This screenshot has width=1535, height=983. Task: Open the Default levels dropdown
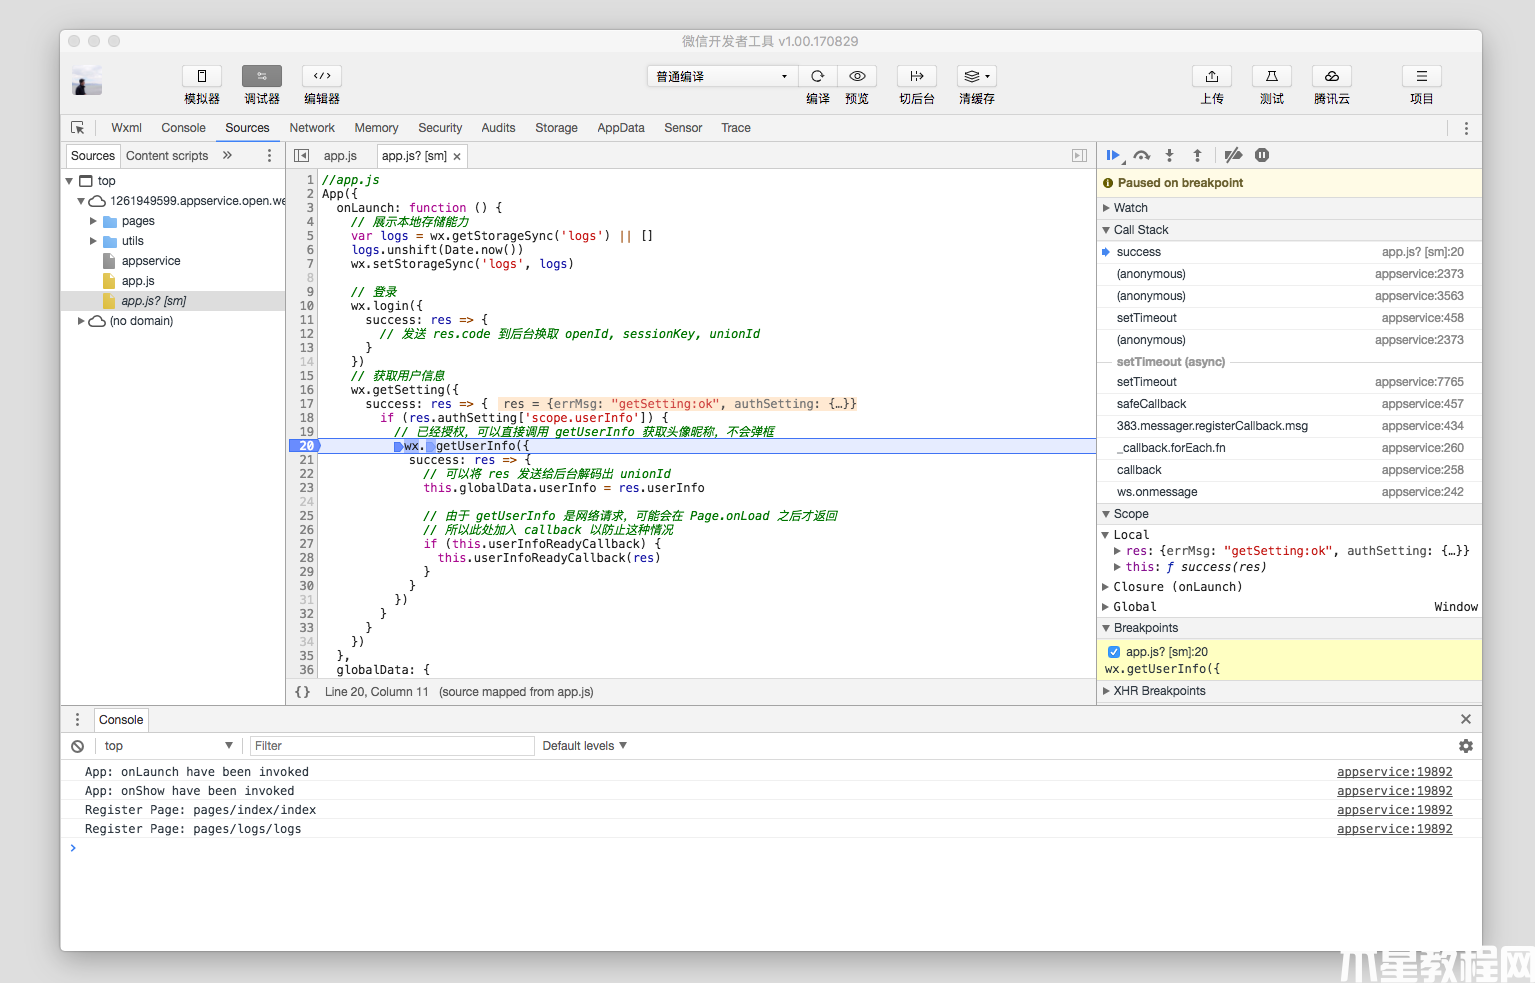(x=585, y=746)
